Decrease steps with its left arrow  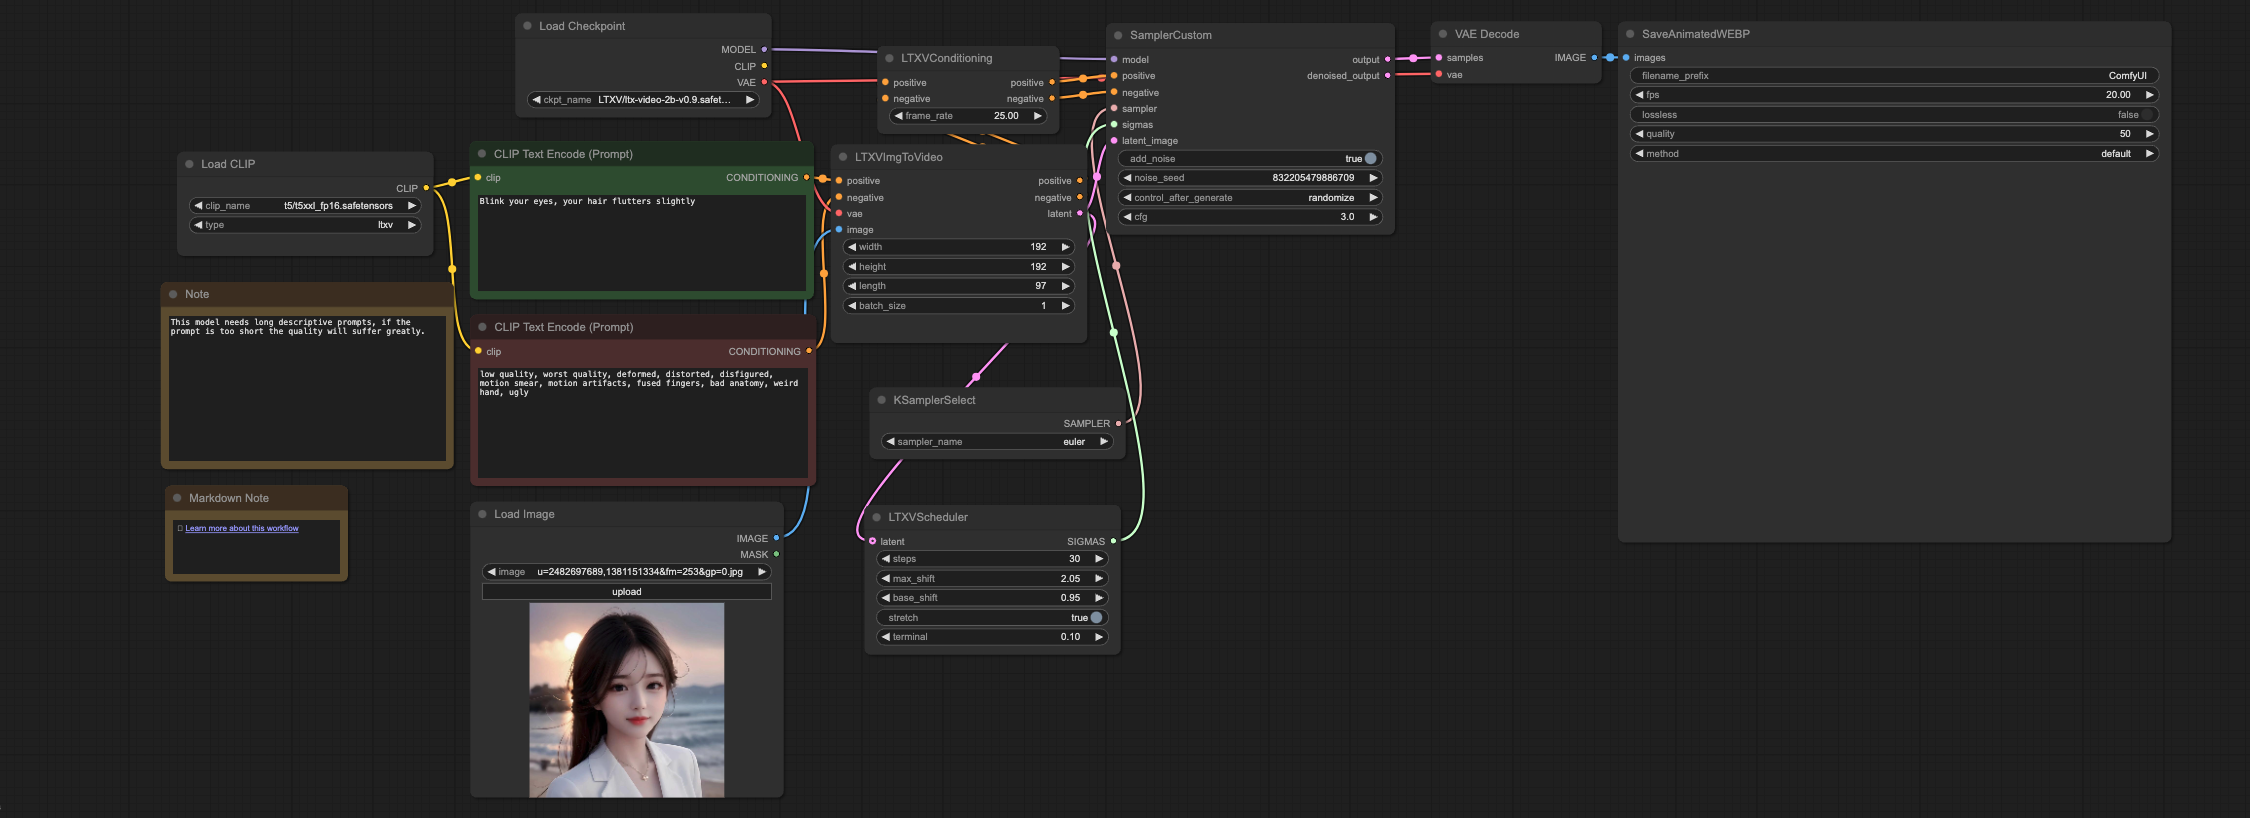(x=886, y=559)
